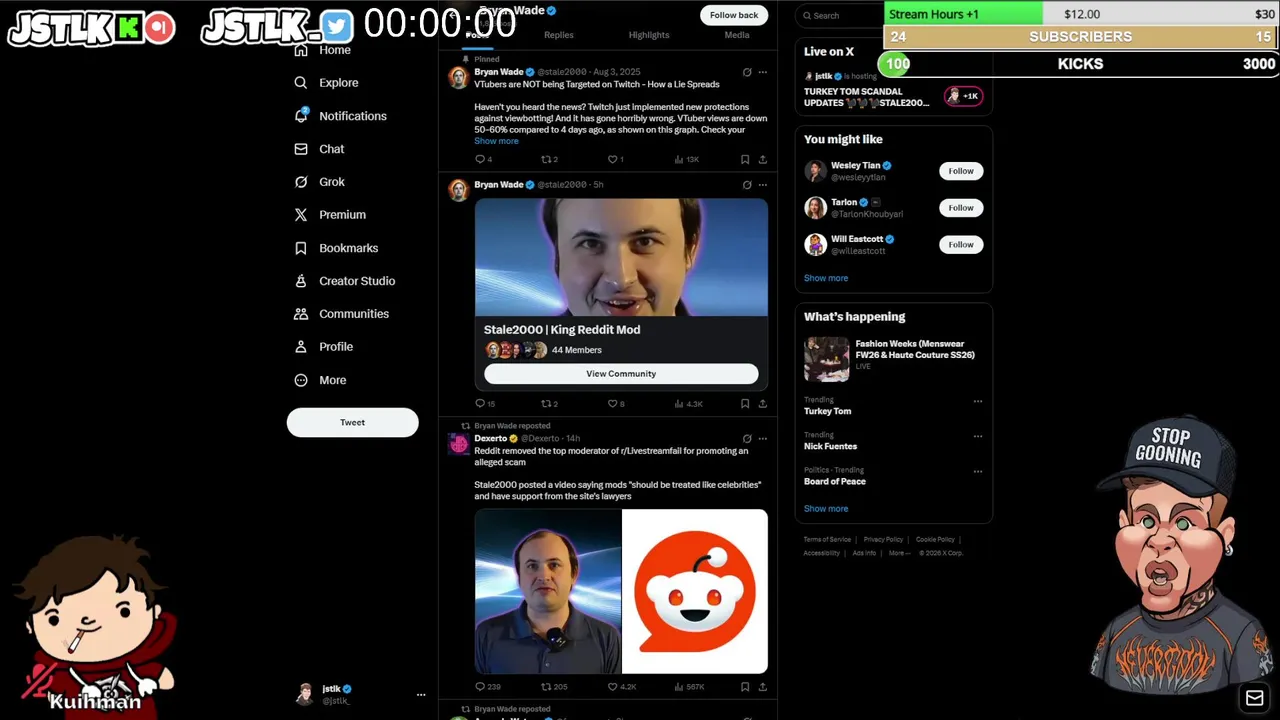Open options for Turkey Tom trend
The height and width of the screenshot is (720, 1280).
978,402
